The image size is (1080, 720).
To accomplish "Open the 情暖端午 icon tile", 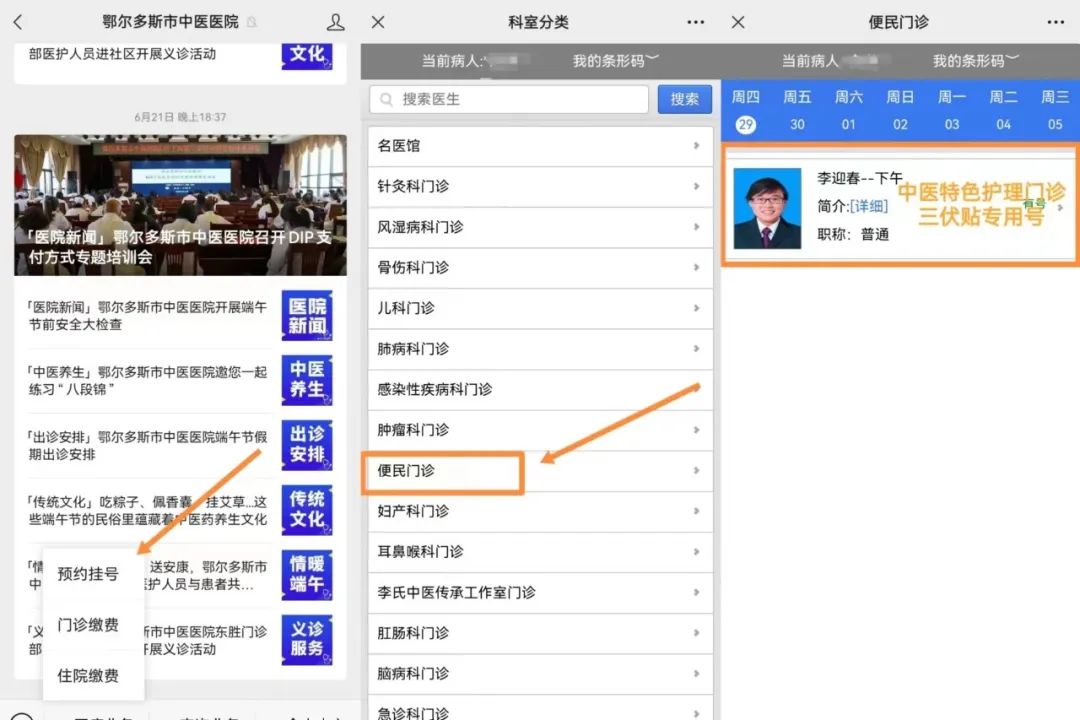I will tap(307, 575).
